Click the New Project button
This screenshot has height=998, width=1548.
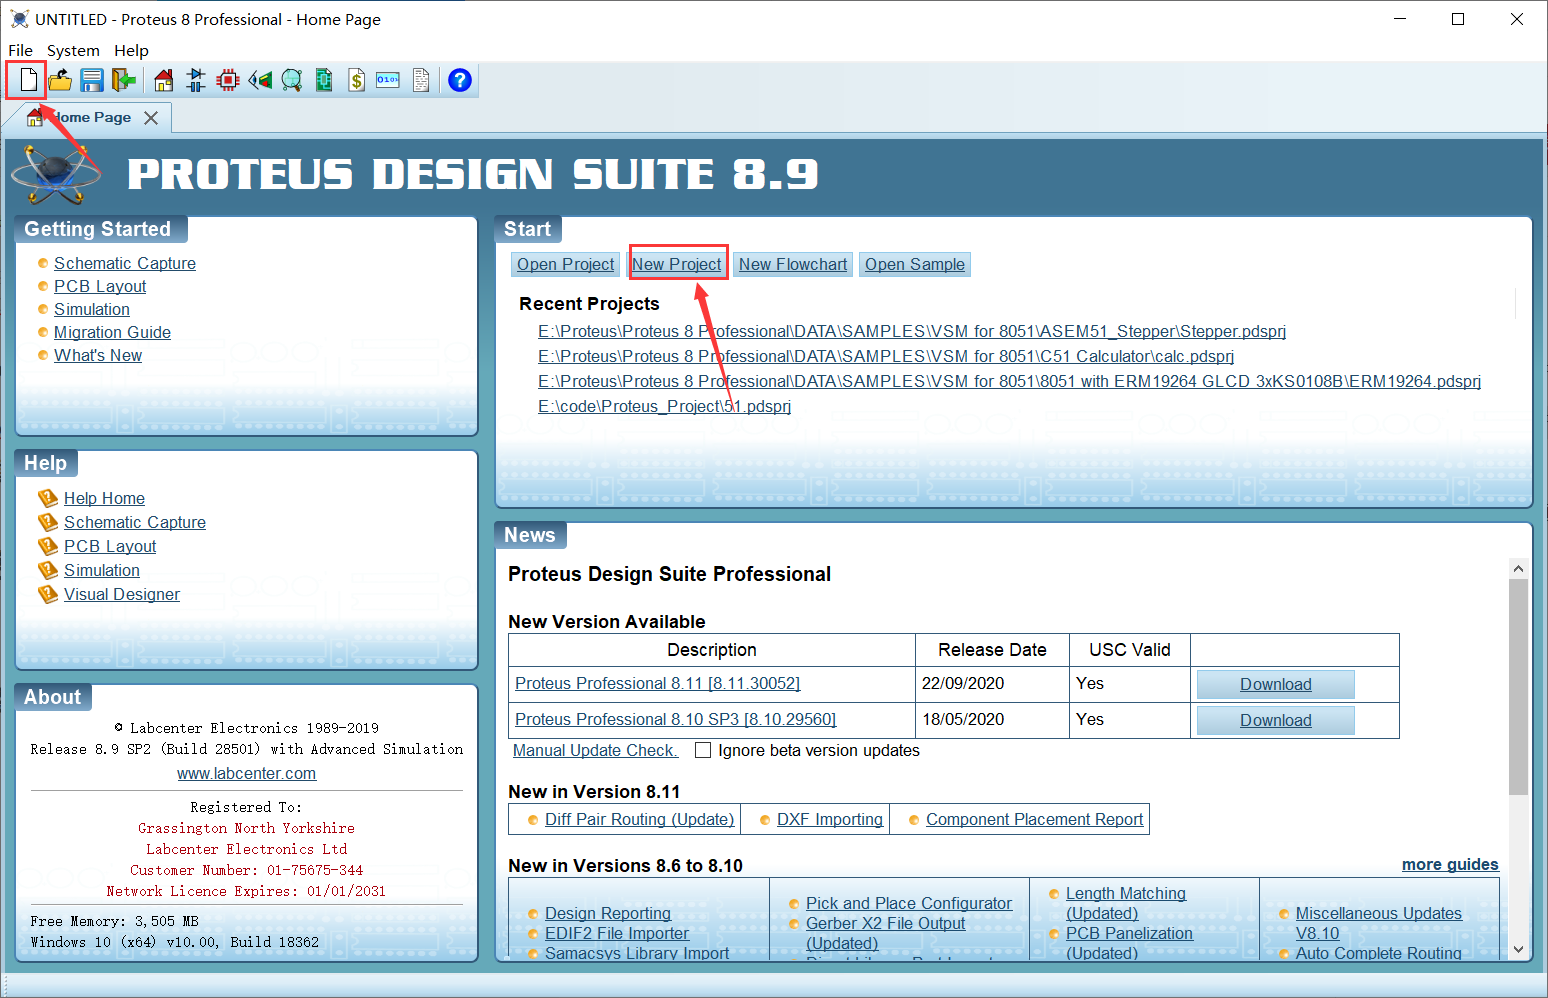pos(677,264)
